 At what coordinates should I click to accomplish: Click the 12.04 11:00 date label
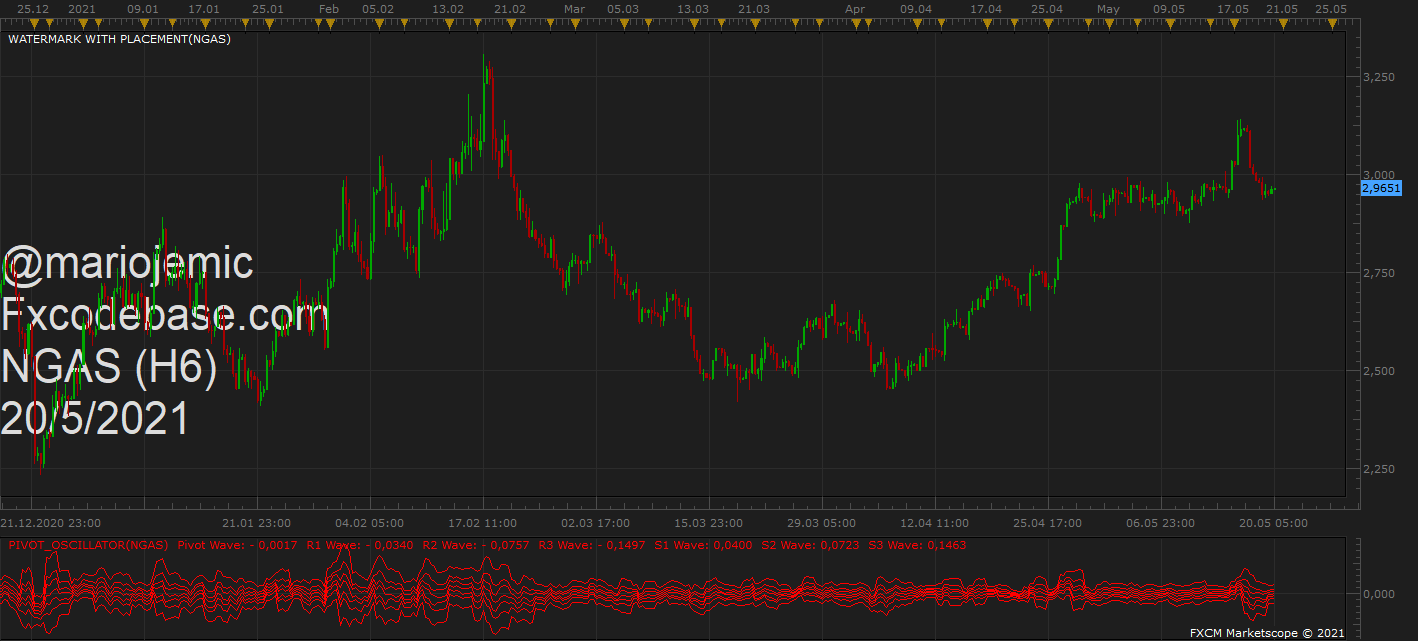(x=935, y=523)
